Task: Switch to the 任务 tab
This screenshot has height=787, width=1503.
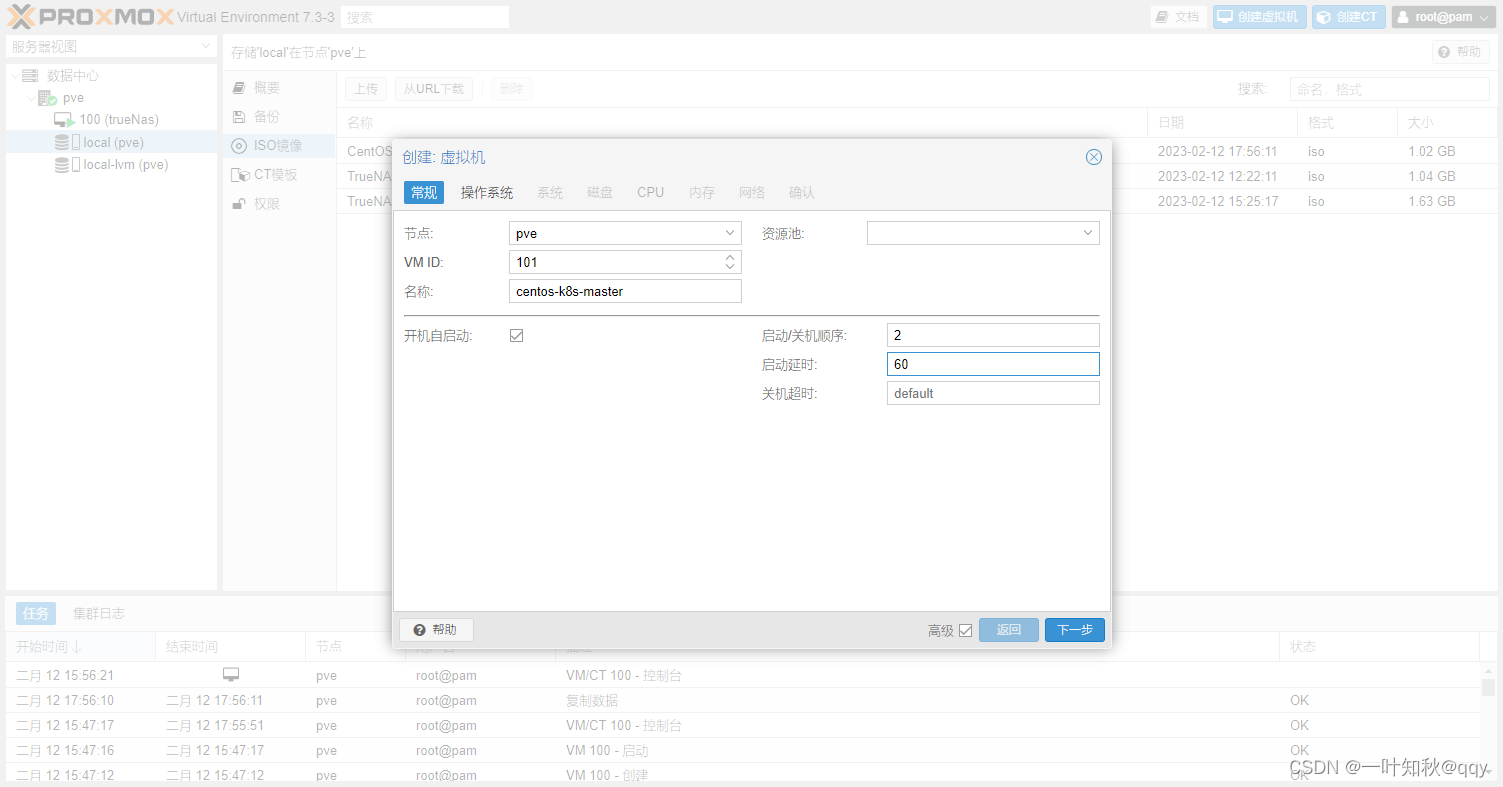Action: click(36, 613)
